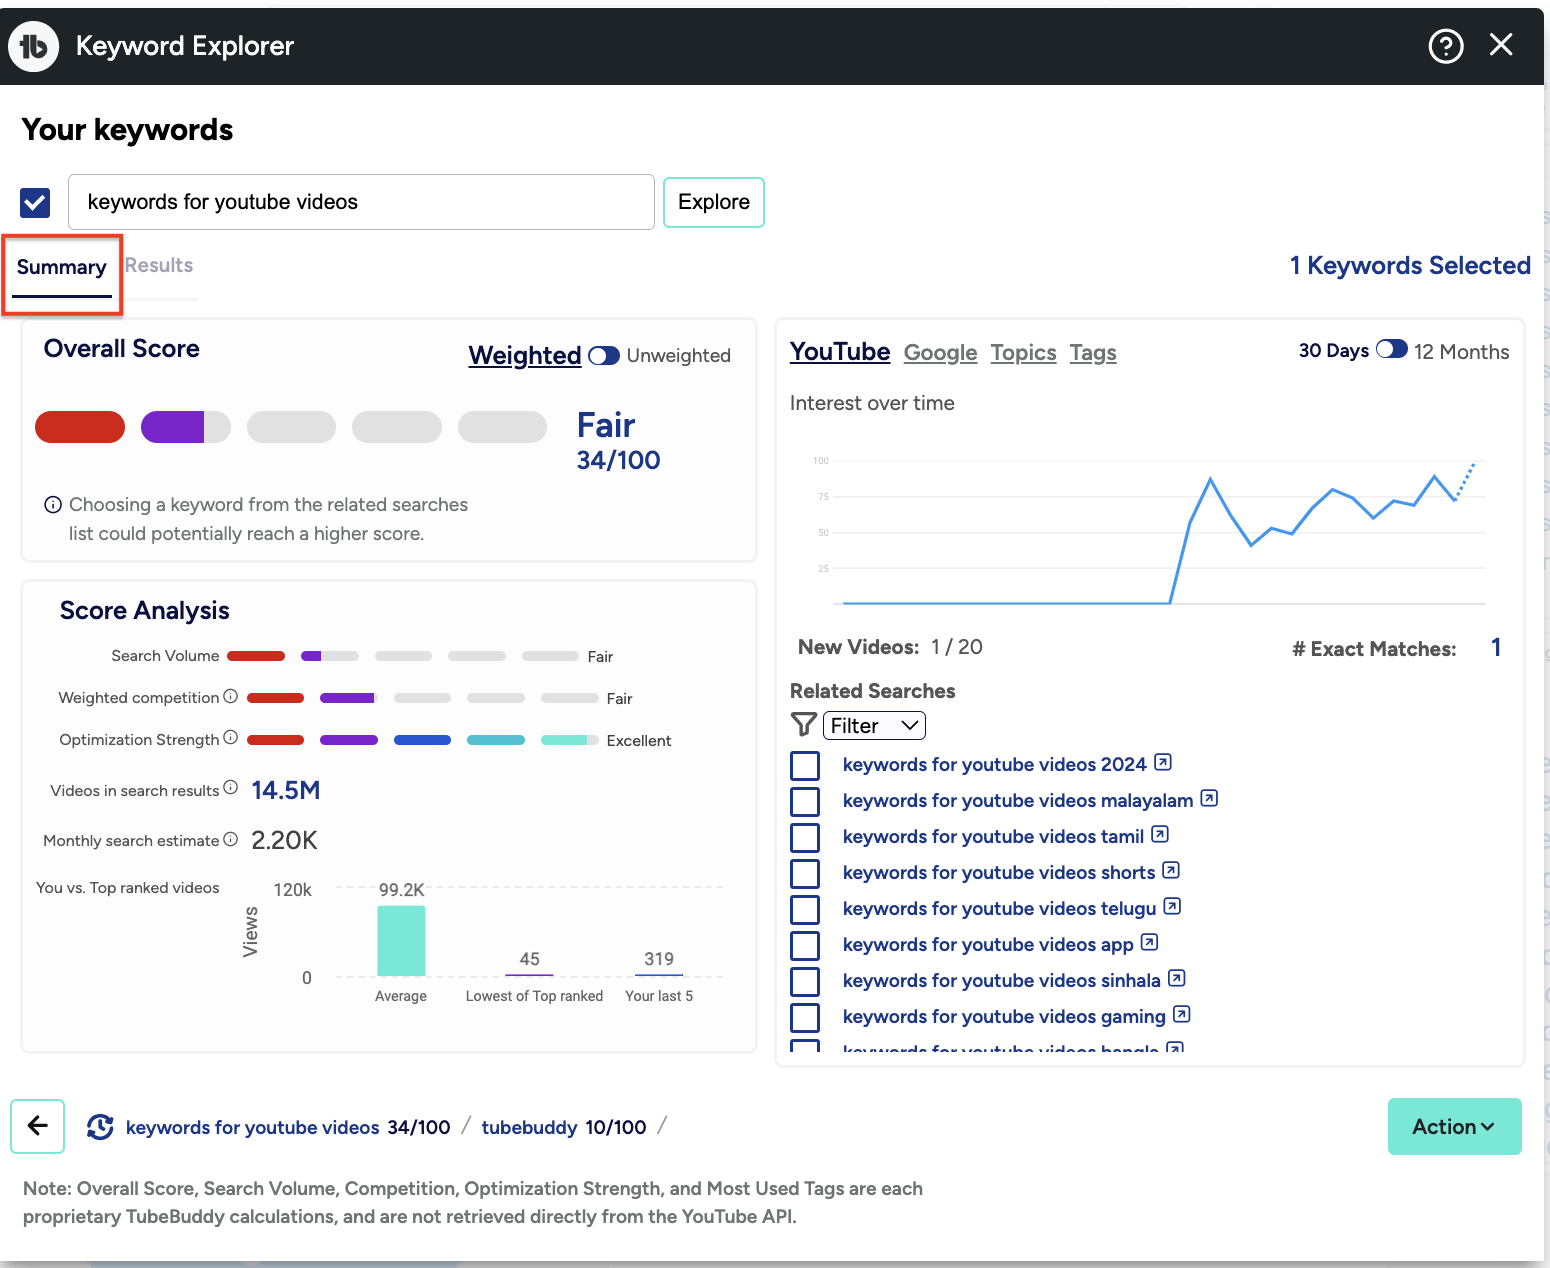Click the Explore button
The height and width of the screenshot is (1268, 1550).
[714, 202]
